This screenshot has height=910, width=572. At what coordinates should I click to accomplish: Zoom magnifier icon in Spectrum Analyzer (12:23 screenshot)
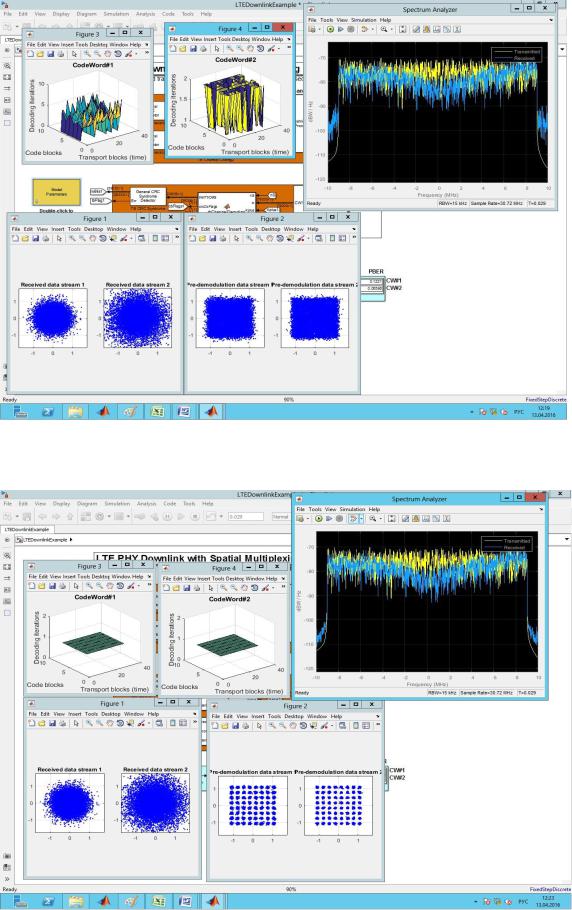[x=372, y=518]
